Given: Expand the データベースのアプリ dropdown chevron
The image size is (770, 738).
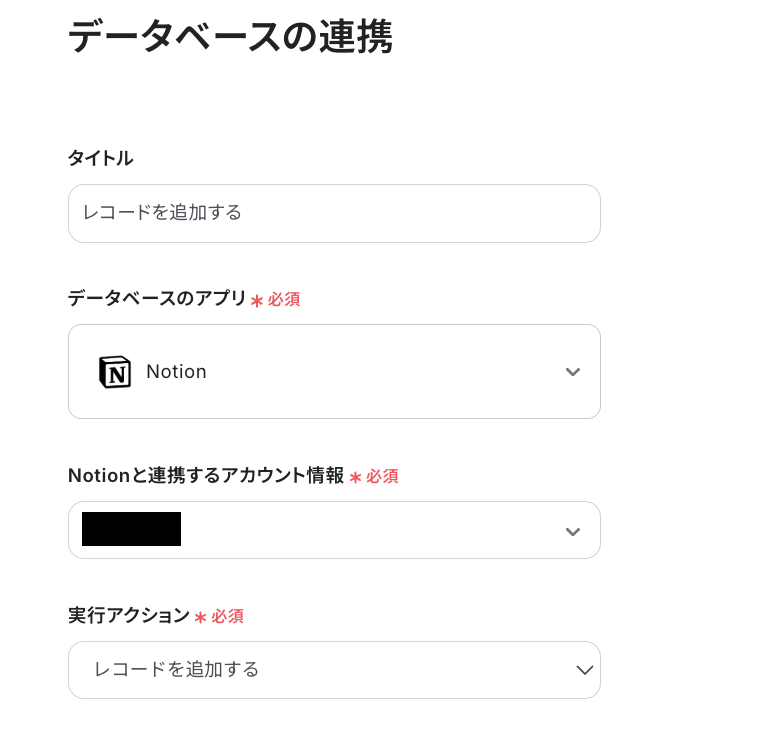Looking at the screenshot, I should click(572, 372).
